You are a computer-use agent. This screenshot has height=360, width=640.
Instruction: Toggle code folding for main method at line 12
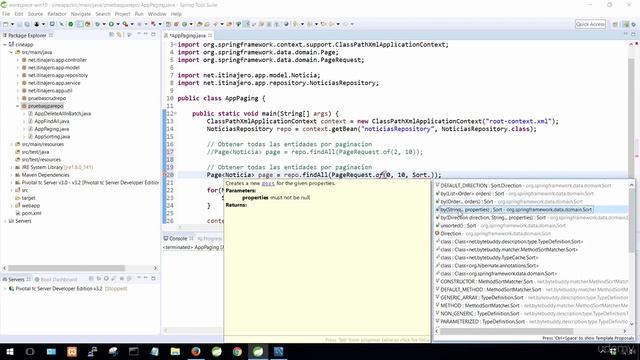coord(176,114)
